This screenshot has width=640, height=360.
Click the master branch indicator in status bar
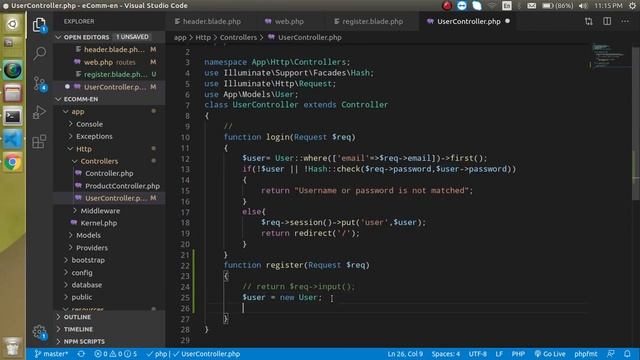click(x=51, y=354)
